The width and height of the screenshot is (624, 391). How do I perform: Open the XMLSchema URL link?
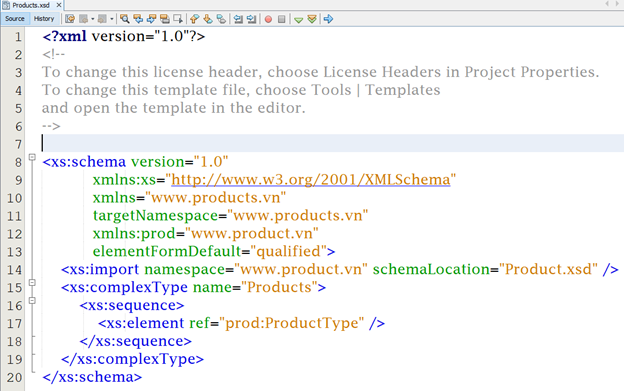(x=311, y=180)
